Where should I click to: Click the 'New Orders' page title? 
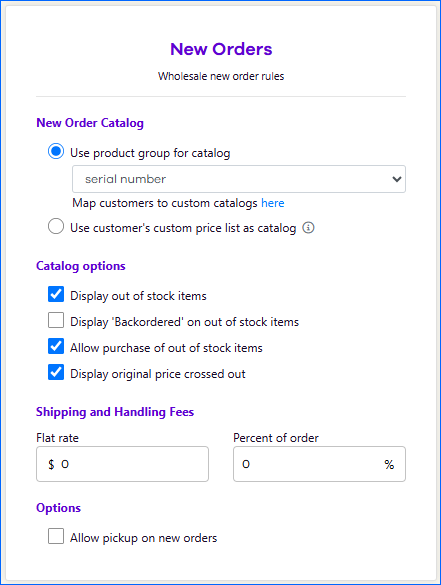pos(221,49)
